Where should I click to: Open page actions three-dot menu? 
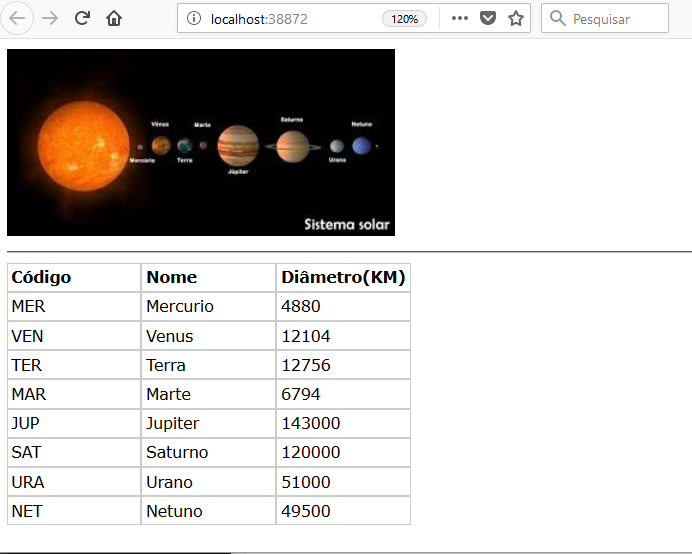(459, 18)
